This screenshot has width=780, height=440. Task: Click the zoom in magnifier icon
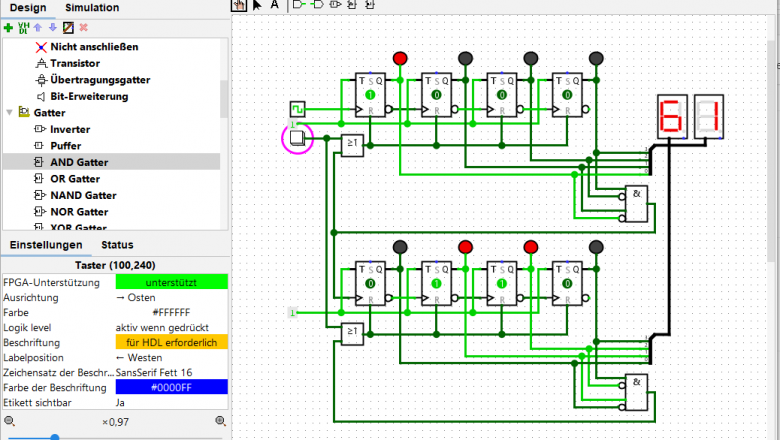pyautogui.click(x=221, y=422)
